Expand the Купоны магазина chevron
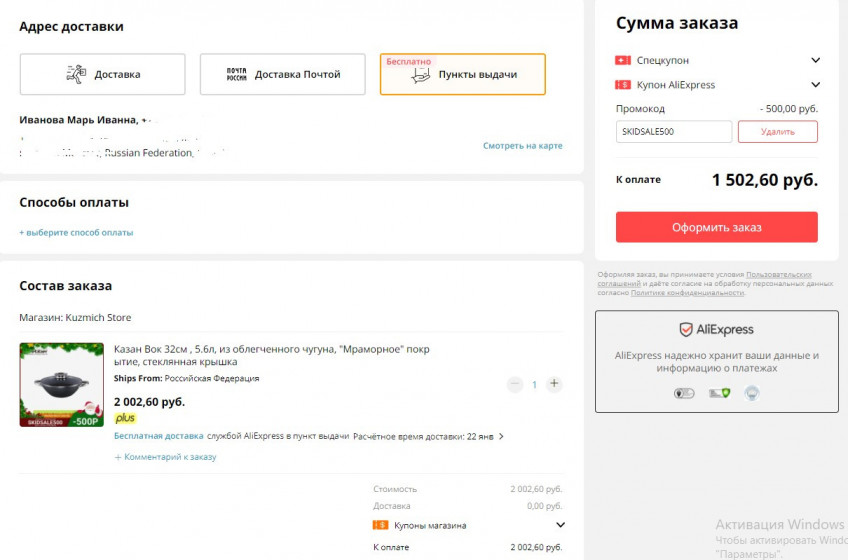 [560, 525]
